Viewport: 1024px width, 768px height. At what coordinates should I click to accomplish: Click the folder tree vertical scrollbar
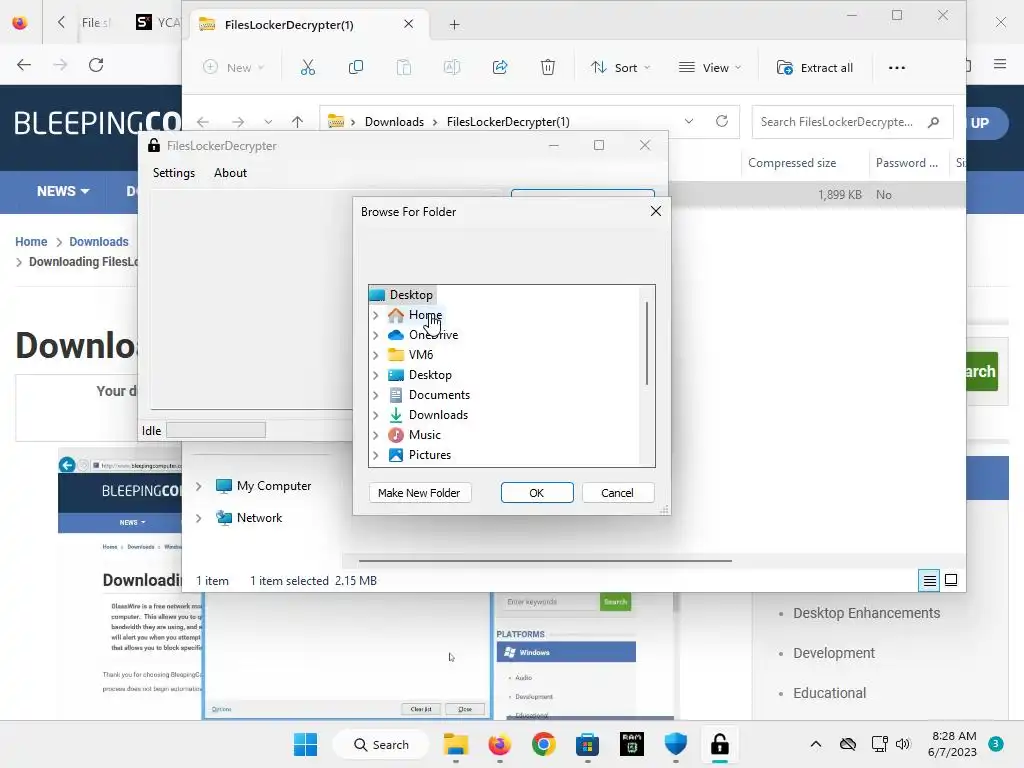tap(647, 344)
